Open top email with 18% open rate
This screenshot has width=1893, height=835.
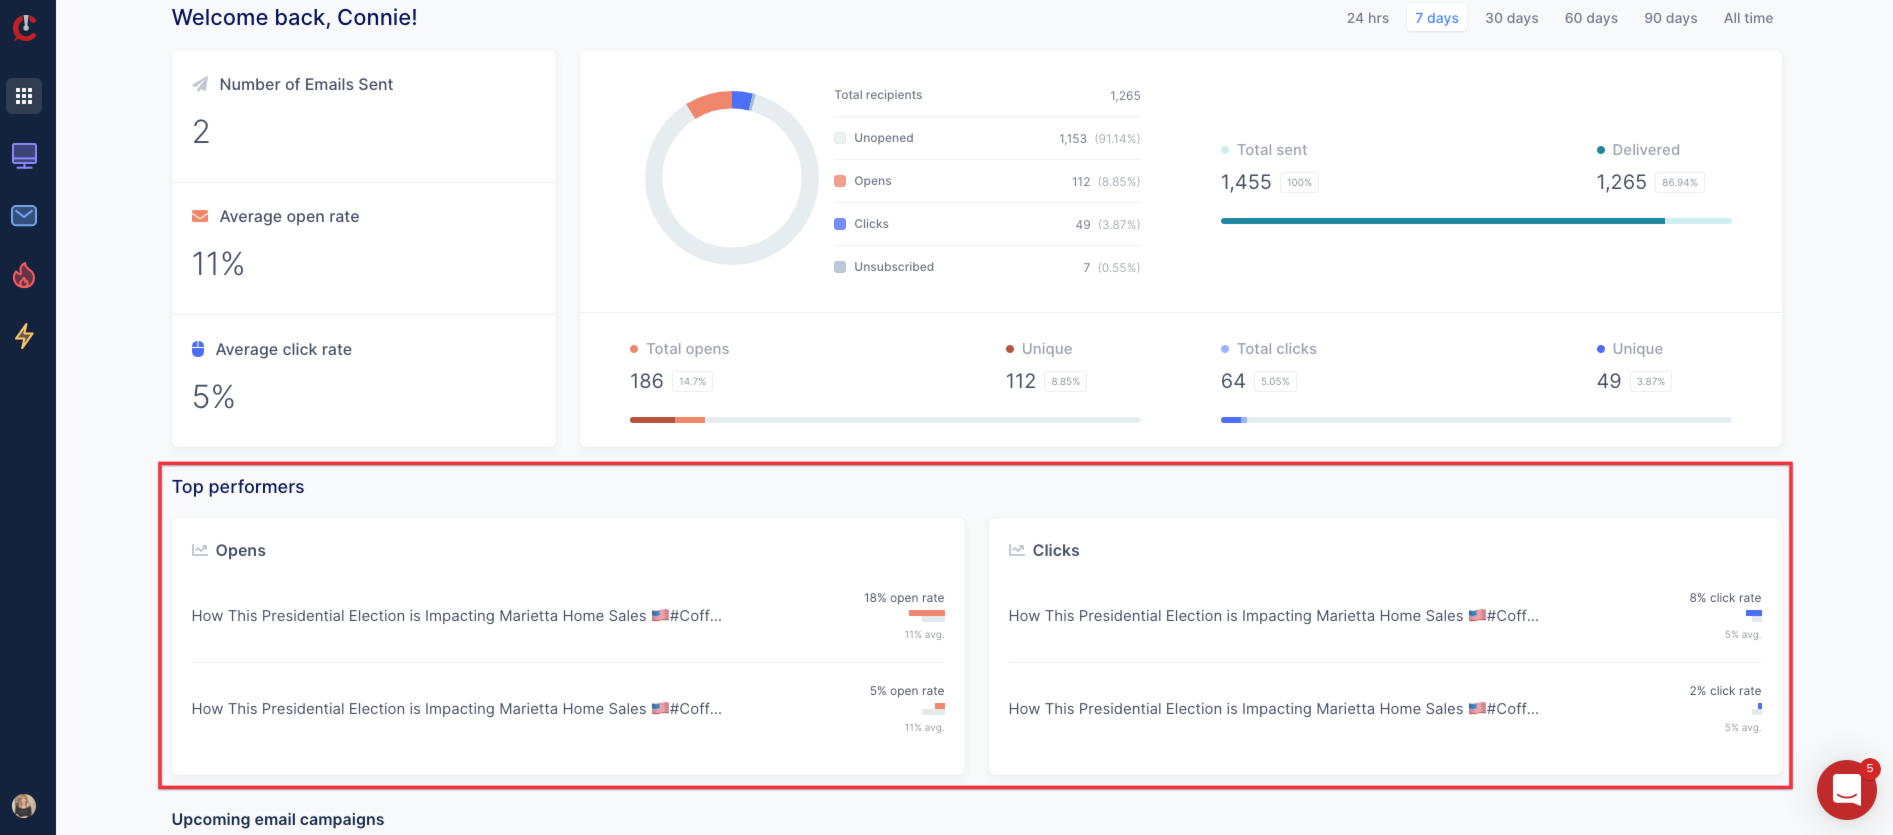[456, 616]
